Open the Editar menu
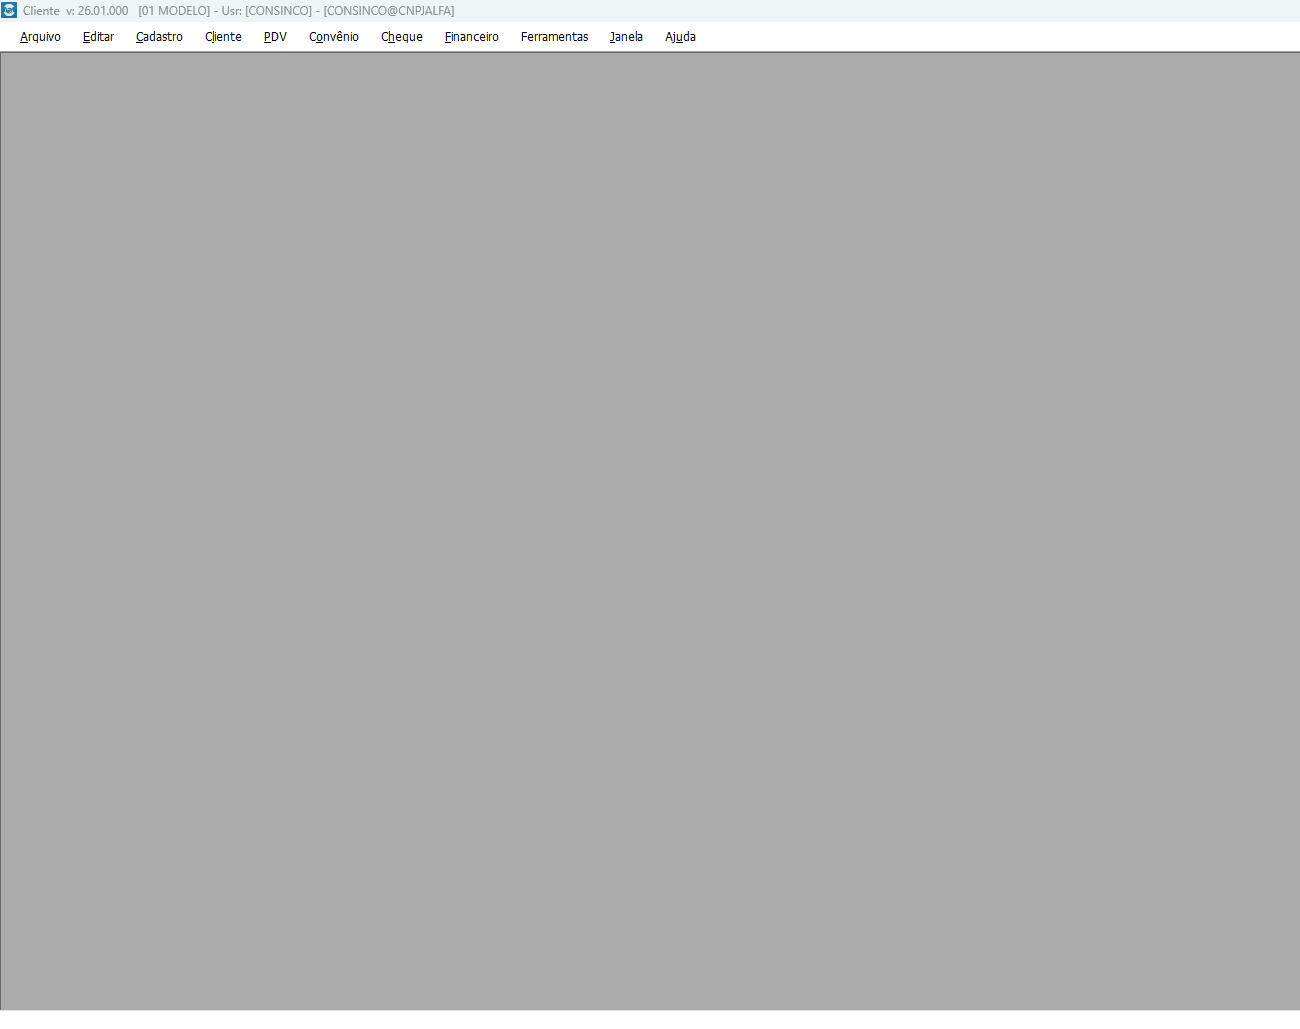The image size is (1300, 1029). 98,37
